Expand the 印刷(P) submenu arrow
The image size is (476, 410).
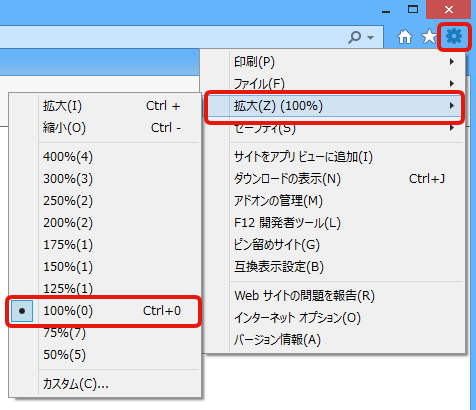[x=452, y=61]
